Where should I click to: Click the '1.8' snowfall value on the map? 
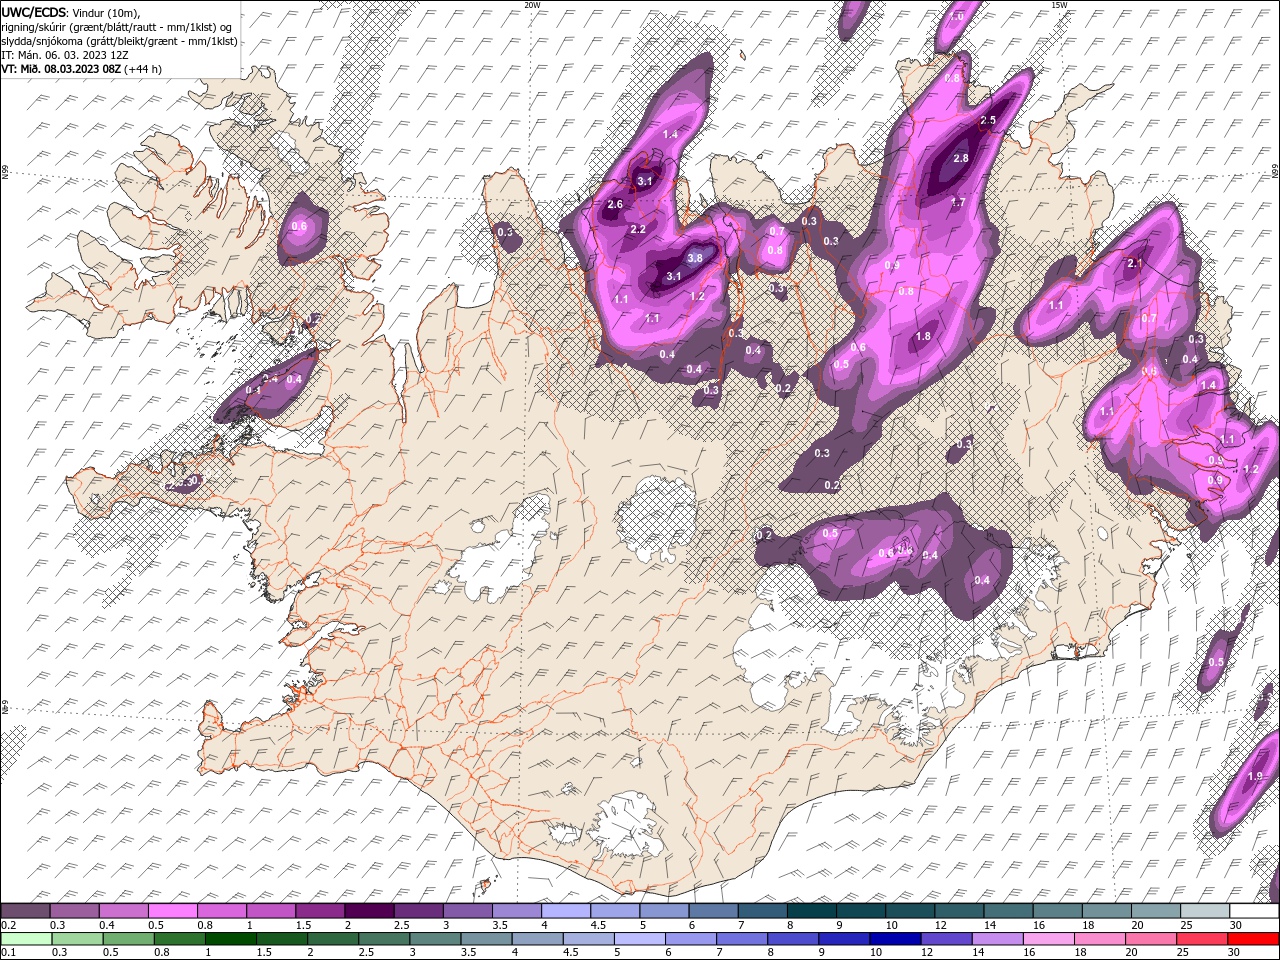click(924, 337)
